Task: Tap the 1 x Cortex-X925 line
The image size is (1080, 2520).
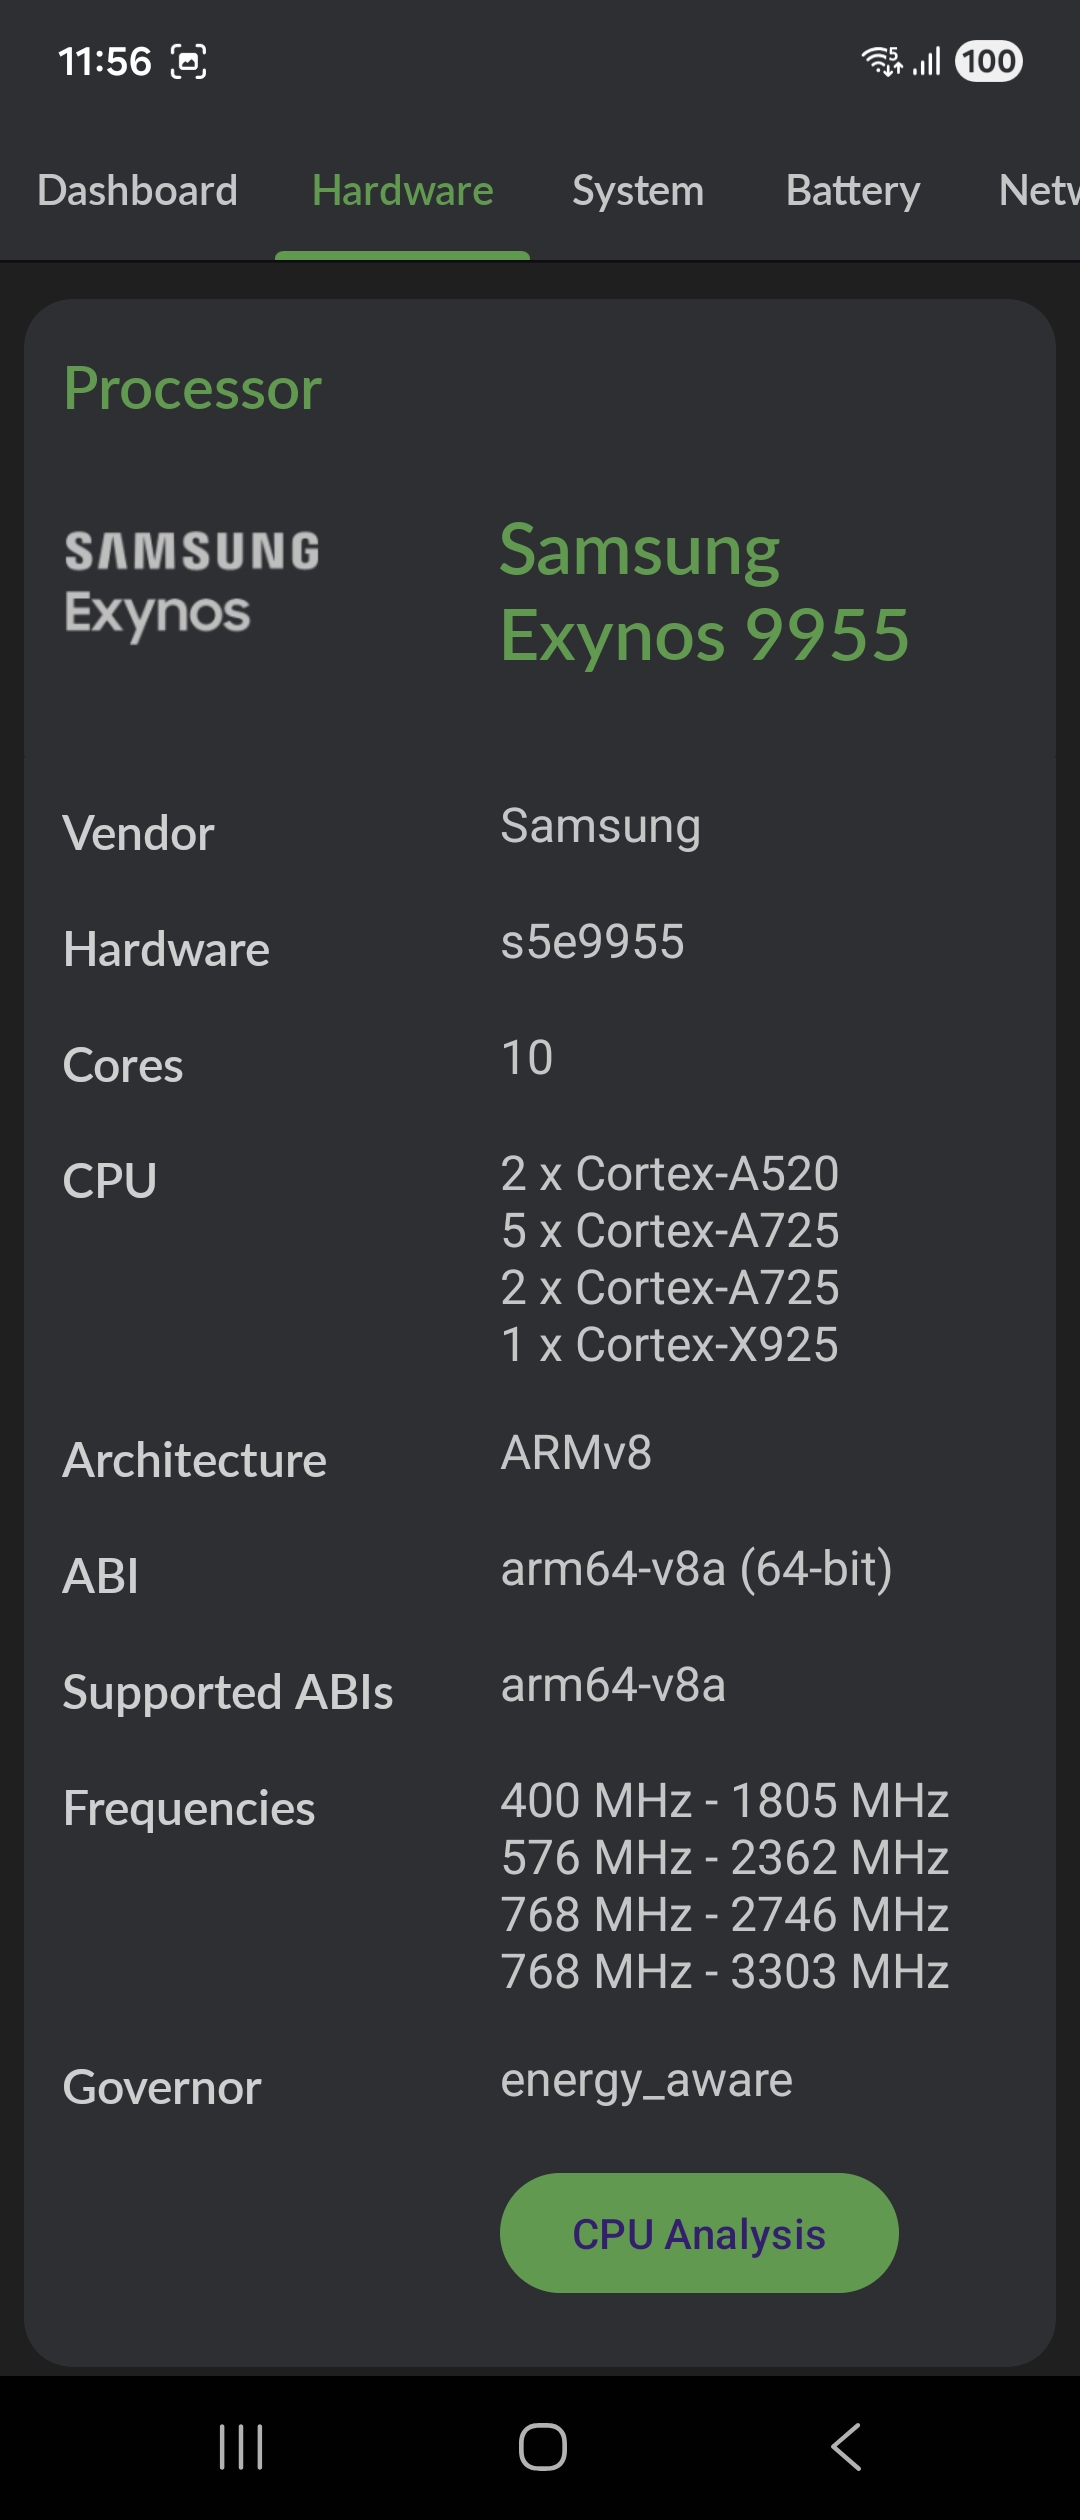Action: (670, 1344)
